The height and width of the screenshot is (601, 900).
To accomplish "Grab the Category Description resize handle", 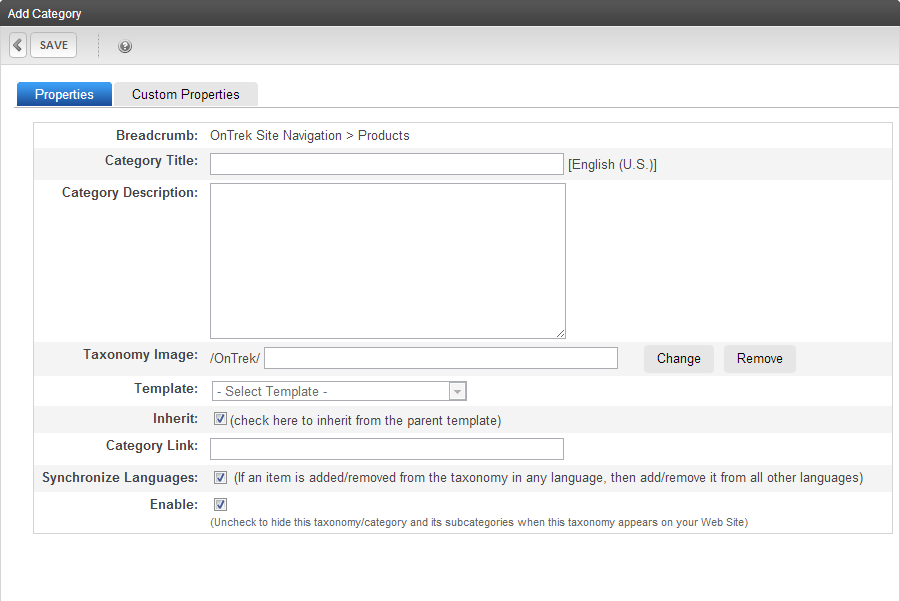I will click(560, 334).
